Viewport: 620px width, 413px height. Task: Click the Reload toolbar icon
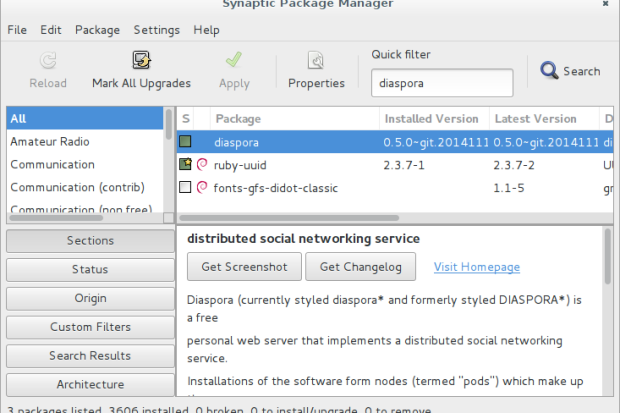click(x=48, y=61)
